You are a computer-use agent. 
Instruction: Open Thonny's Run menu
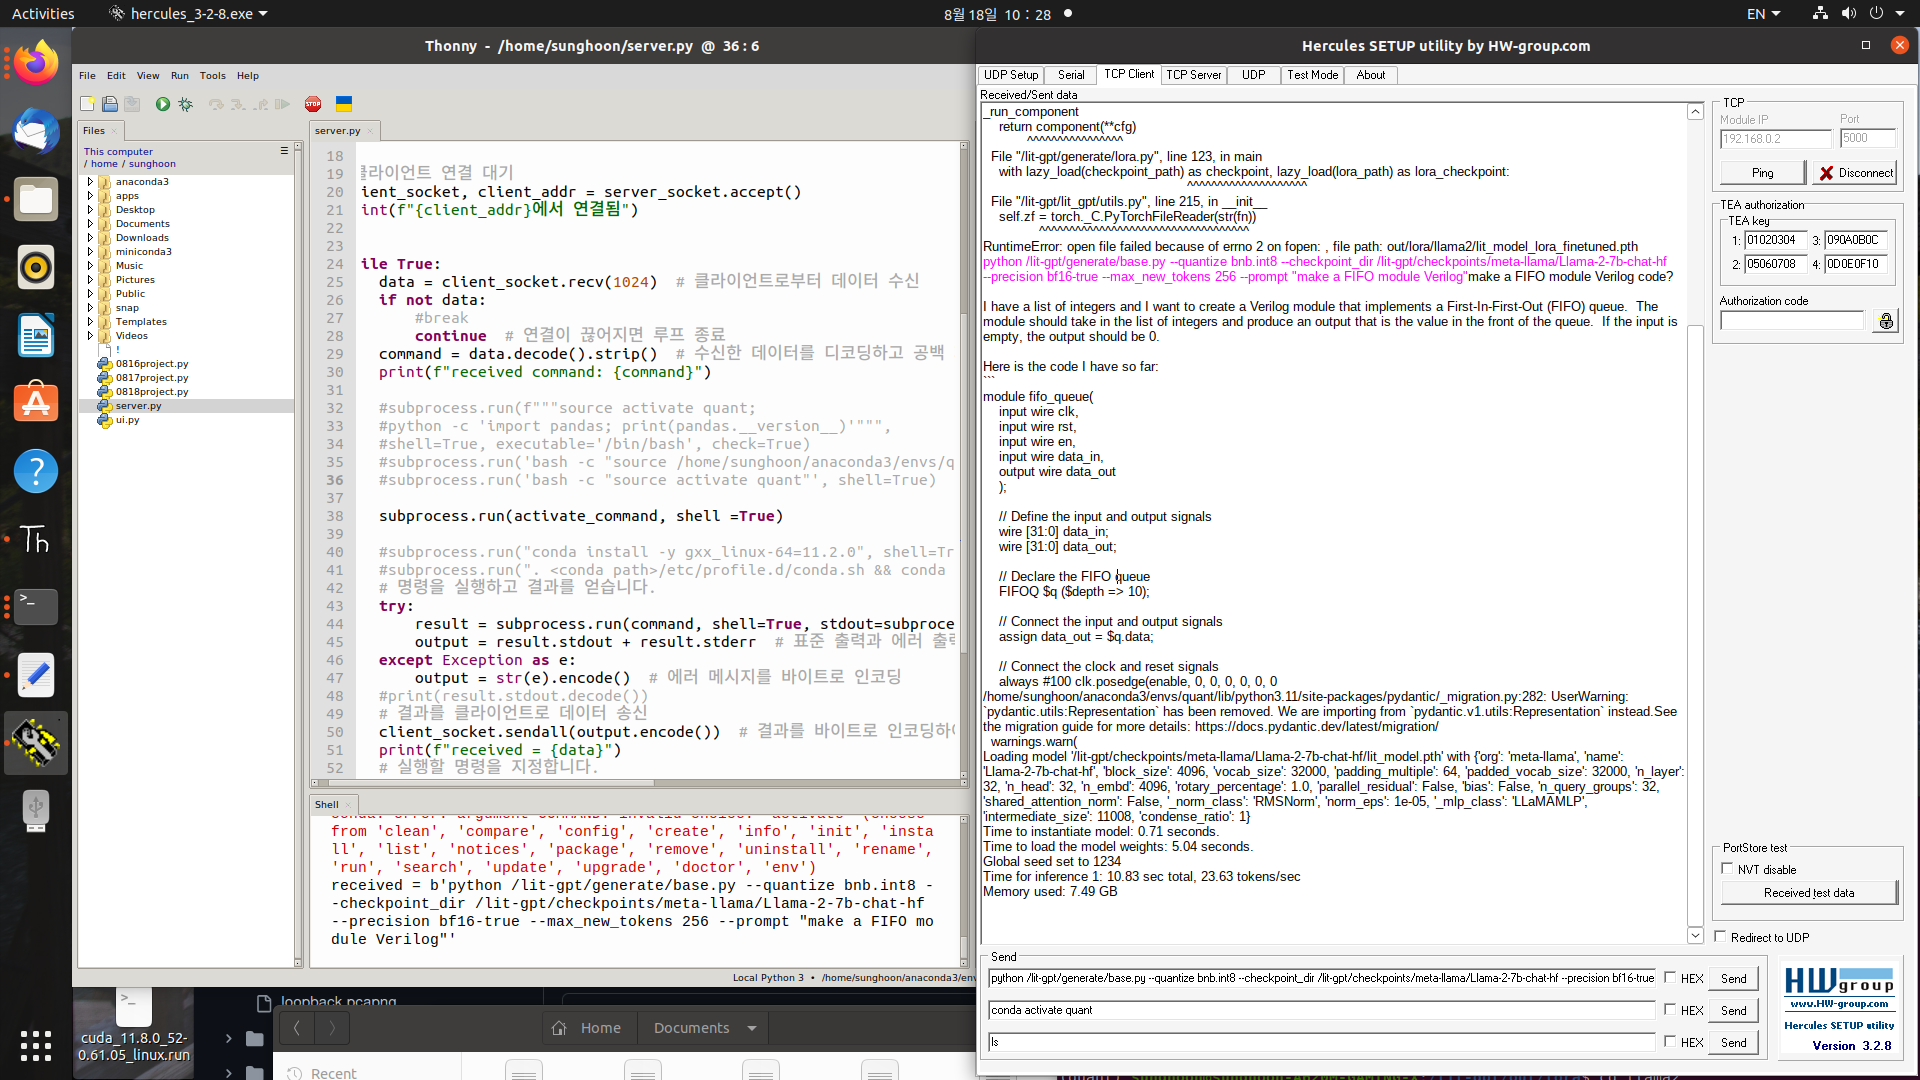click(x=180, y=76)
